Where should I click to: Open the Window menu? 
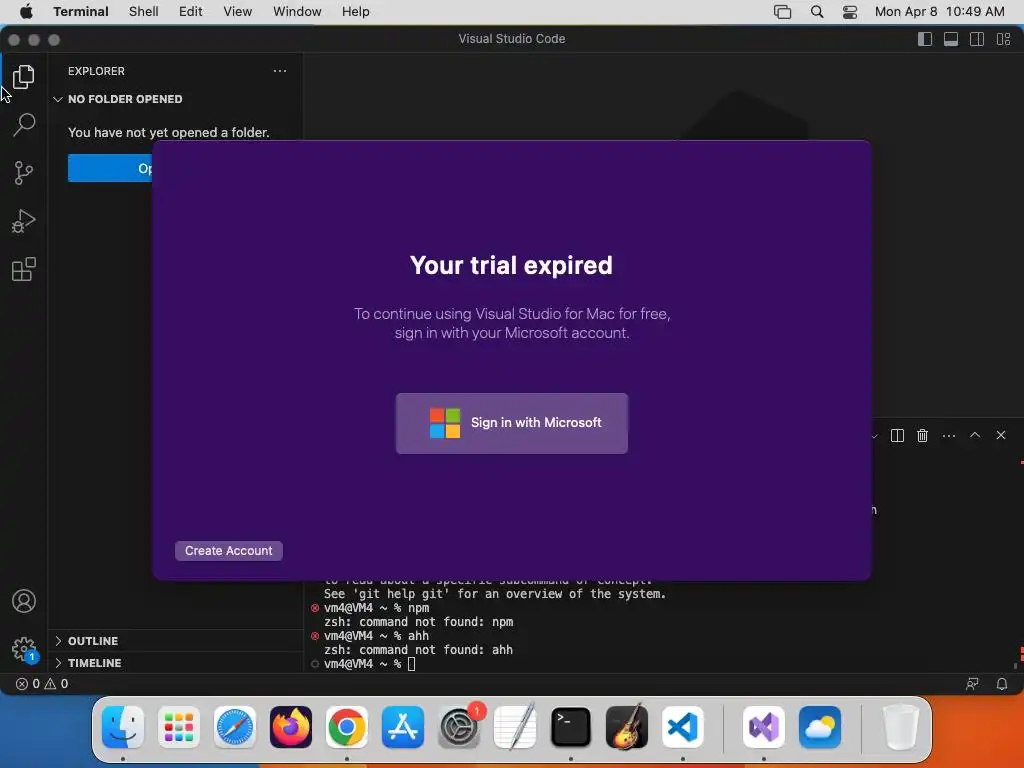tap(297, 12)
